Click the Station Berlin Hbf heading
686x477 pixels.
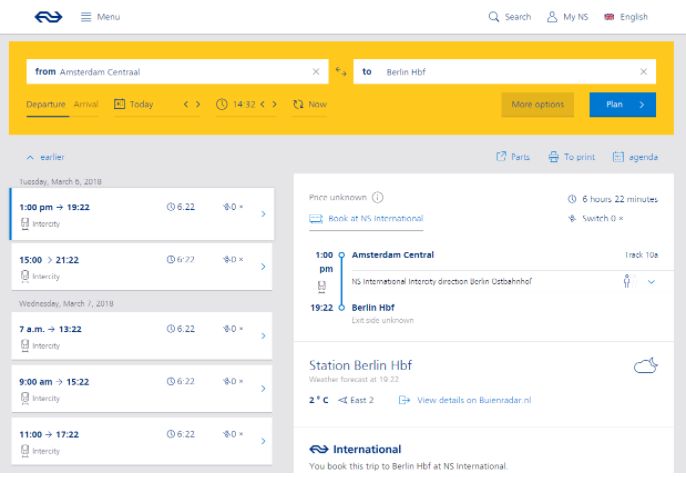(x=360, y=365)
